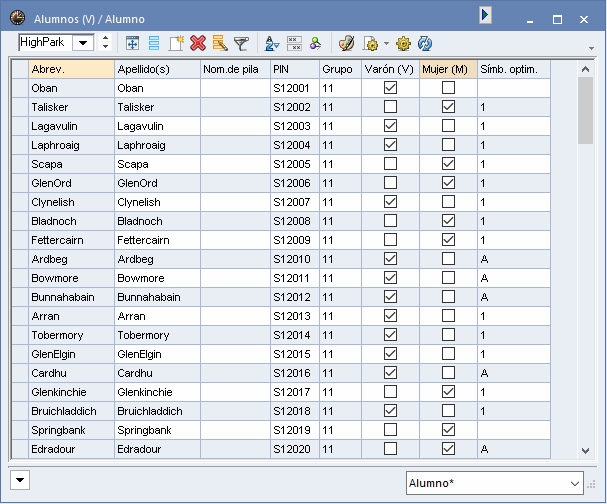
Task: Click the yellow gear settings icon
Action: 403,43
